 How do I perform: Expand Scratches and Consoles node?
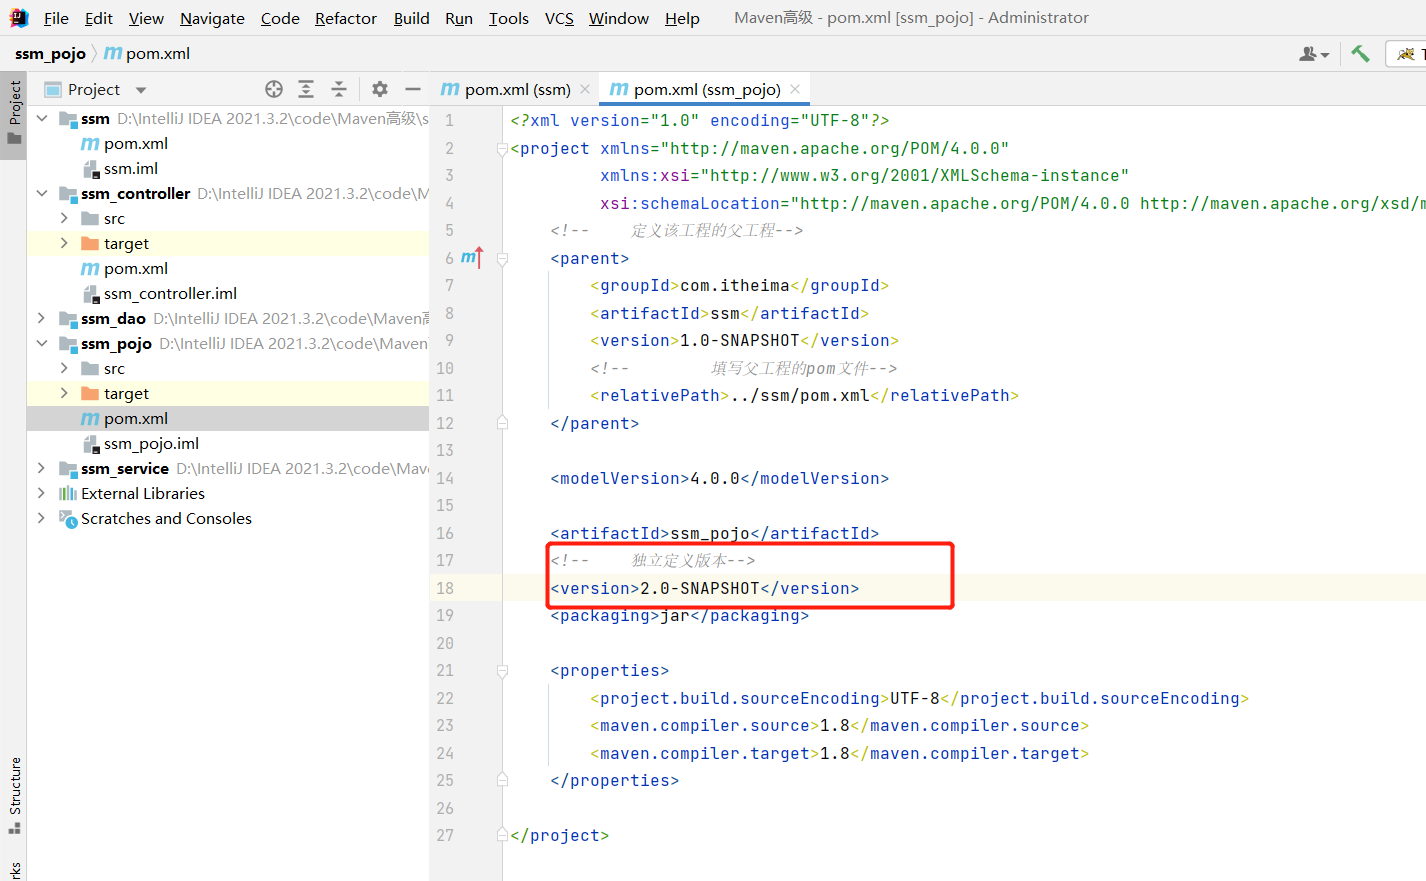(41, 518)
